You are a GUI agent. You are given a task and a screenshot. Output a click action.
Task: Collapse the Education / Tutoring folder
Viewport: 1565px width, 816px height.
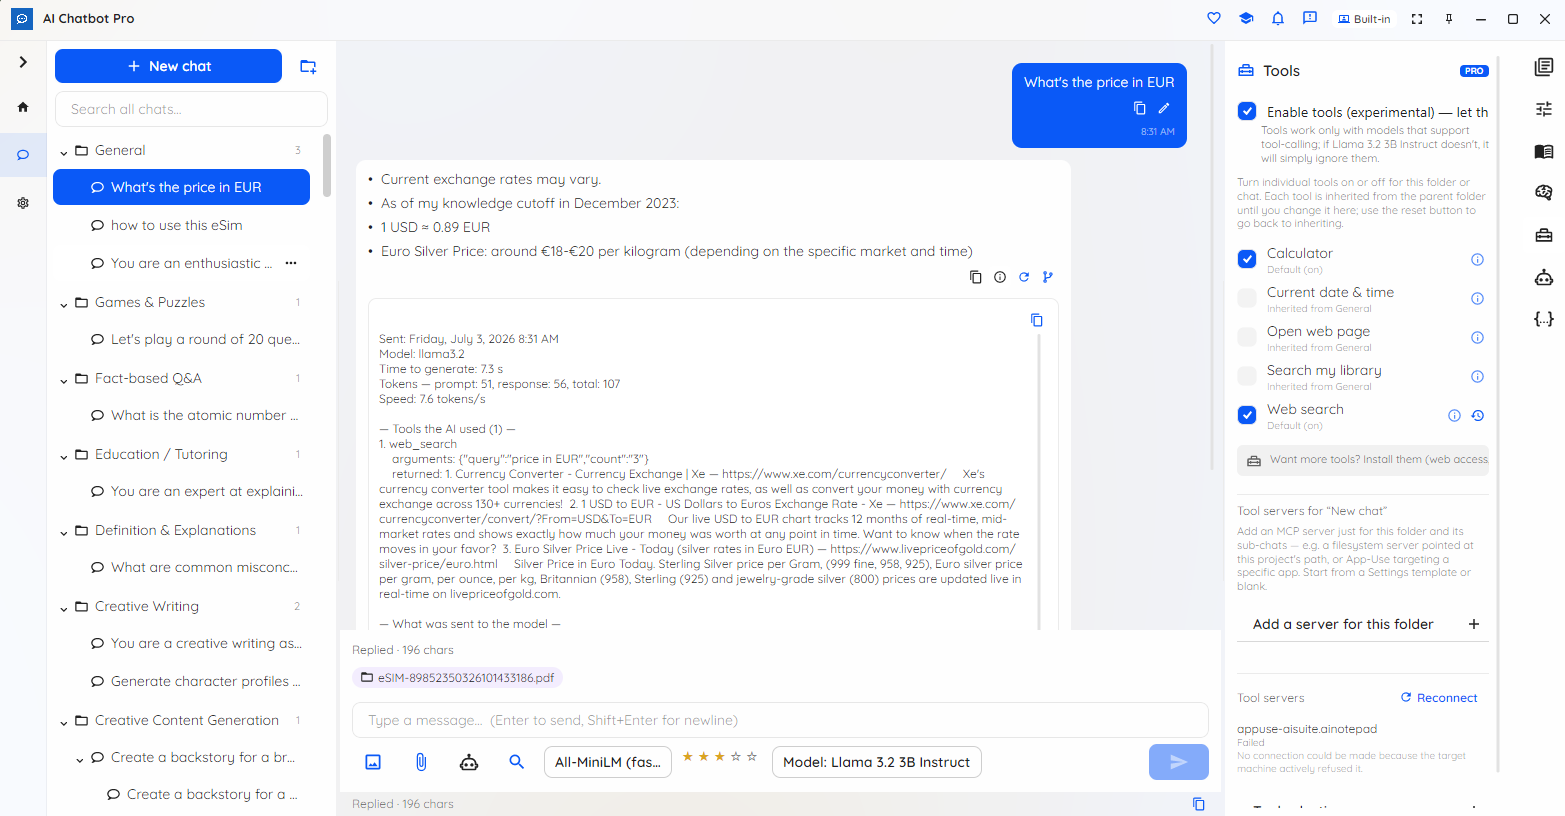click(x=64, y=455)
